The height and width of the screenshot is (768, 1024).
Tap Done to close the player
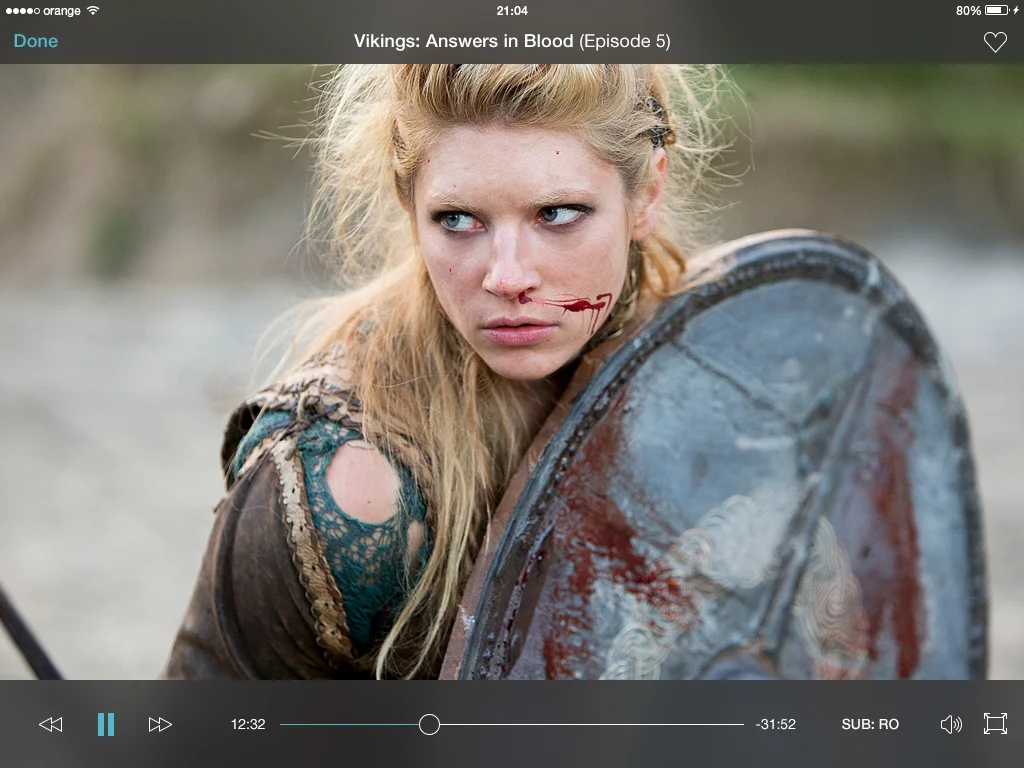tap(36, 41)
